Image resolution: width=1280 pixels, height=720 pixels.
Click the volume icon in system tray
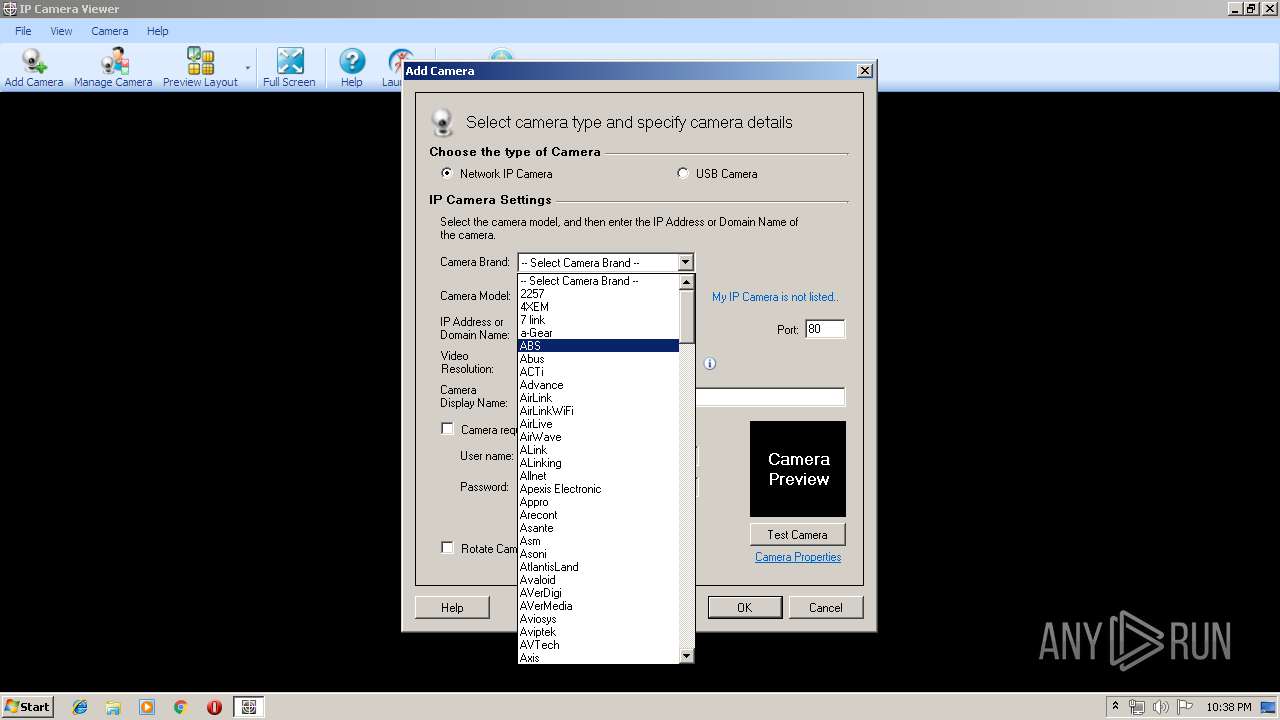(1160, 707)
